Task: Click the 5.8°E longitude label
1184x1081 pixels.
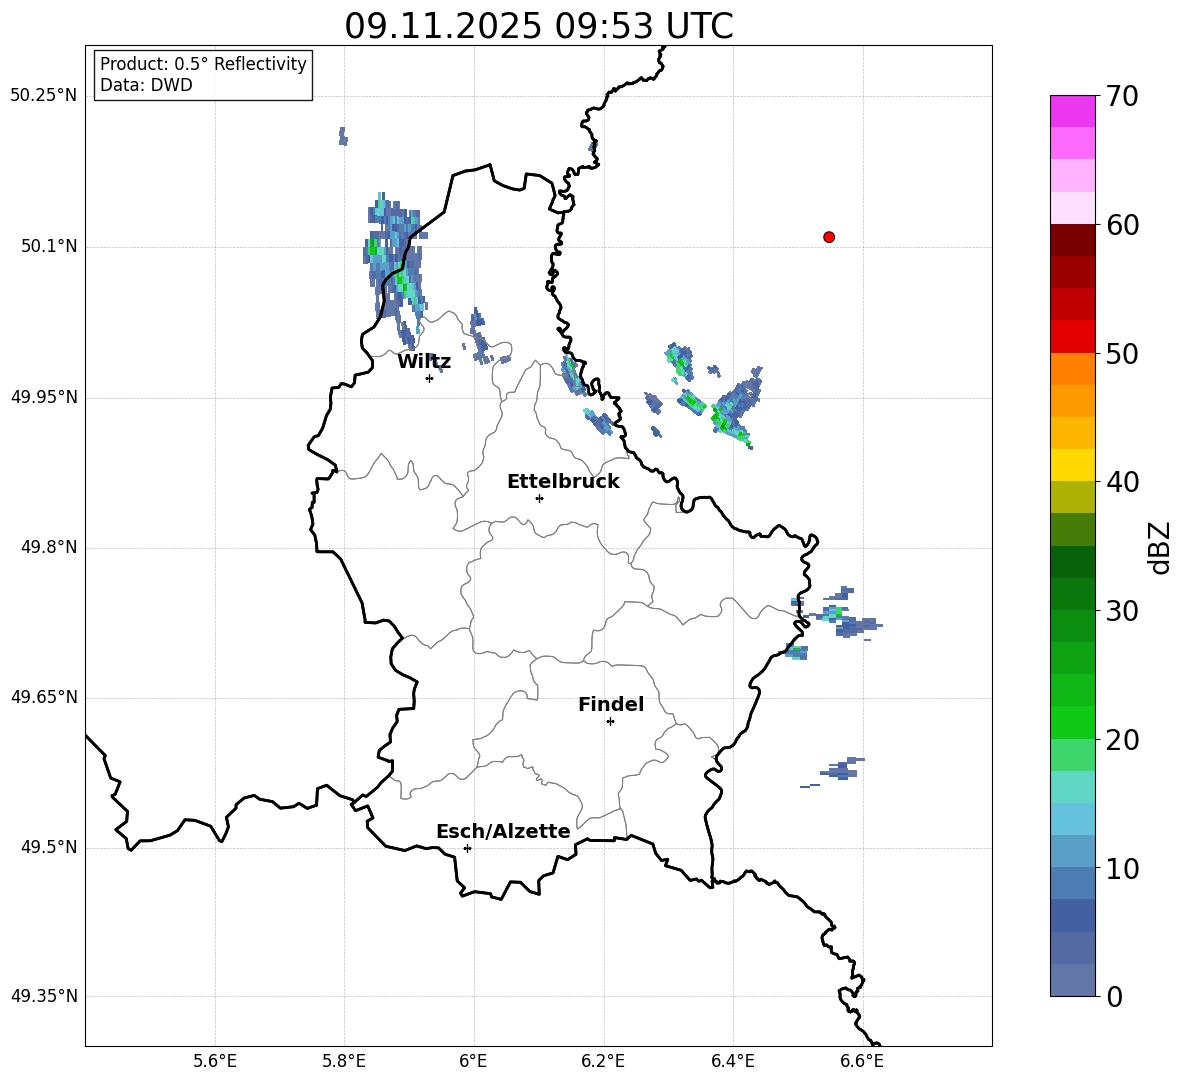Action: click(344, 1062)
